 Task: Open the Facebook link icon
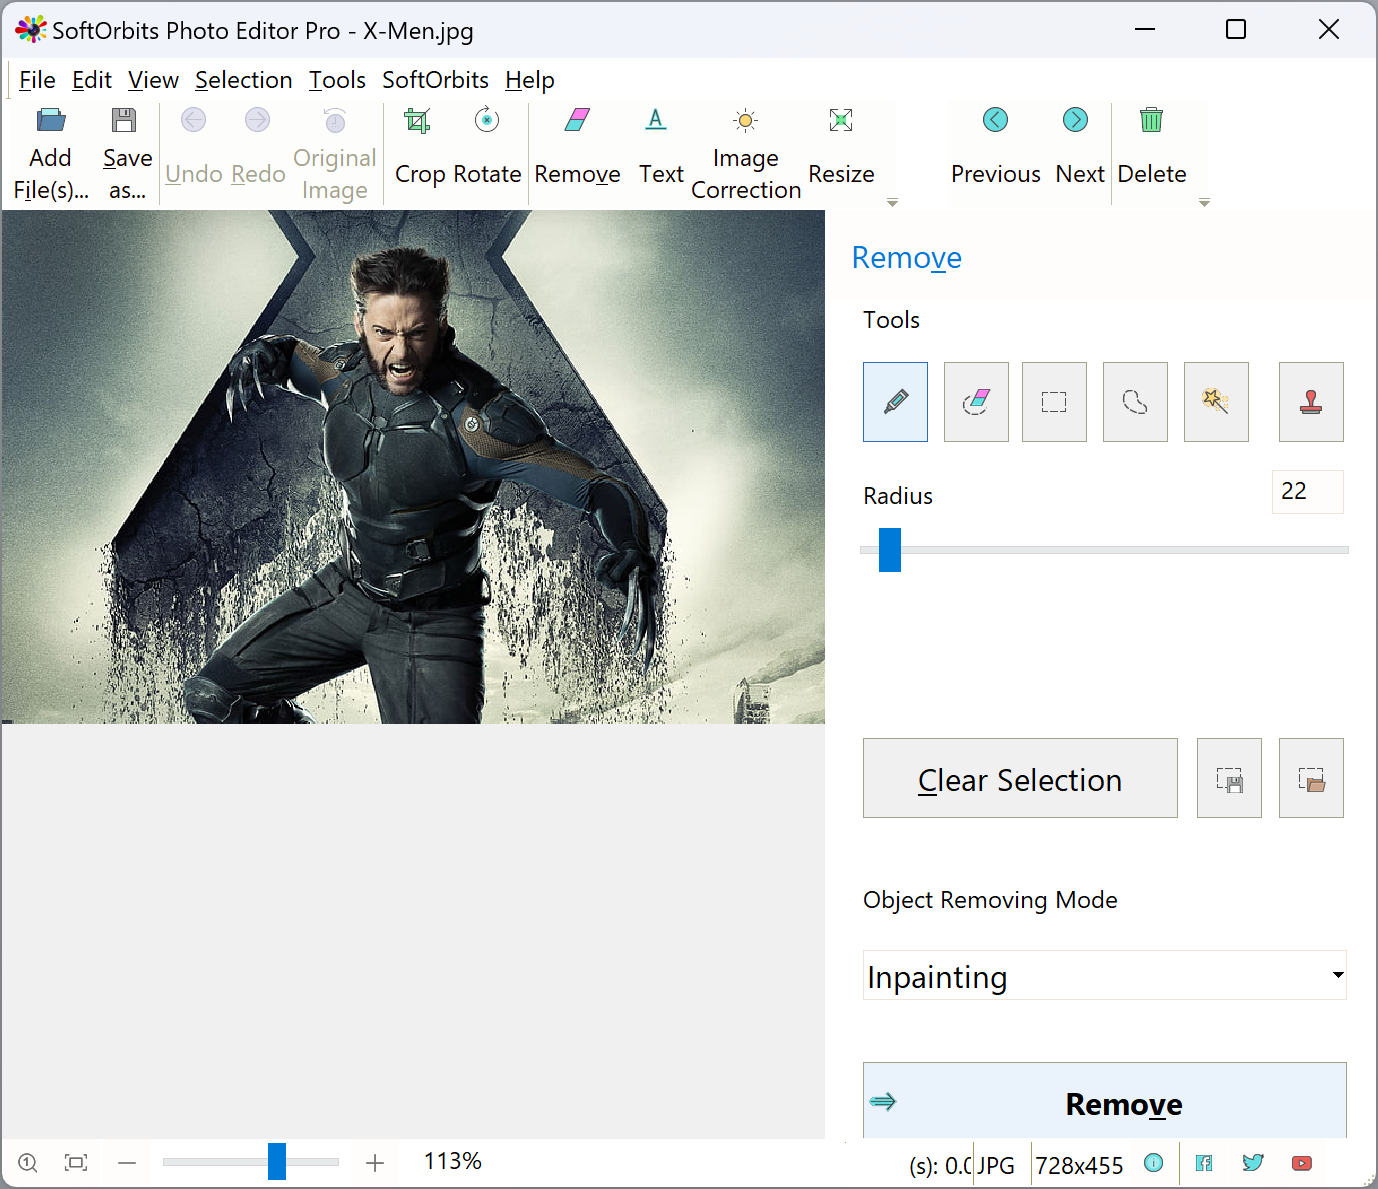pyautogui.click(x=1204, y=1163)
